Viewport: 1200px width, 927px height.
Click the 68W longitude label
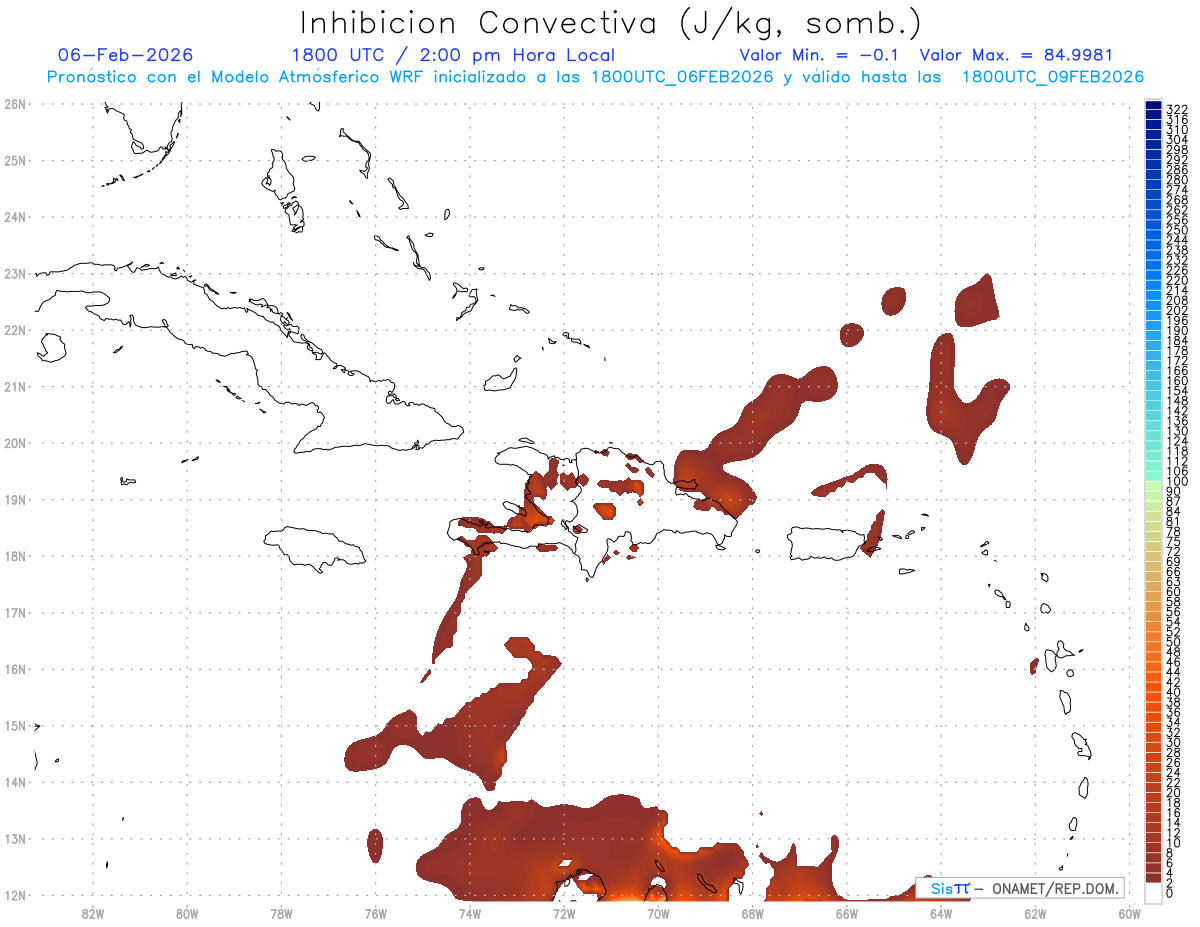pos(752,912)
